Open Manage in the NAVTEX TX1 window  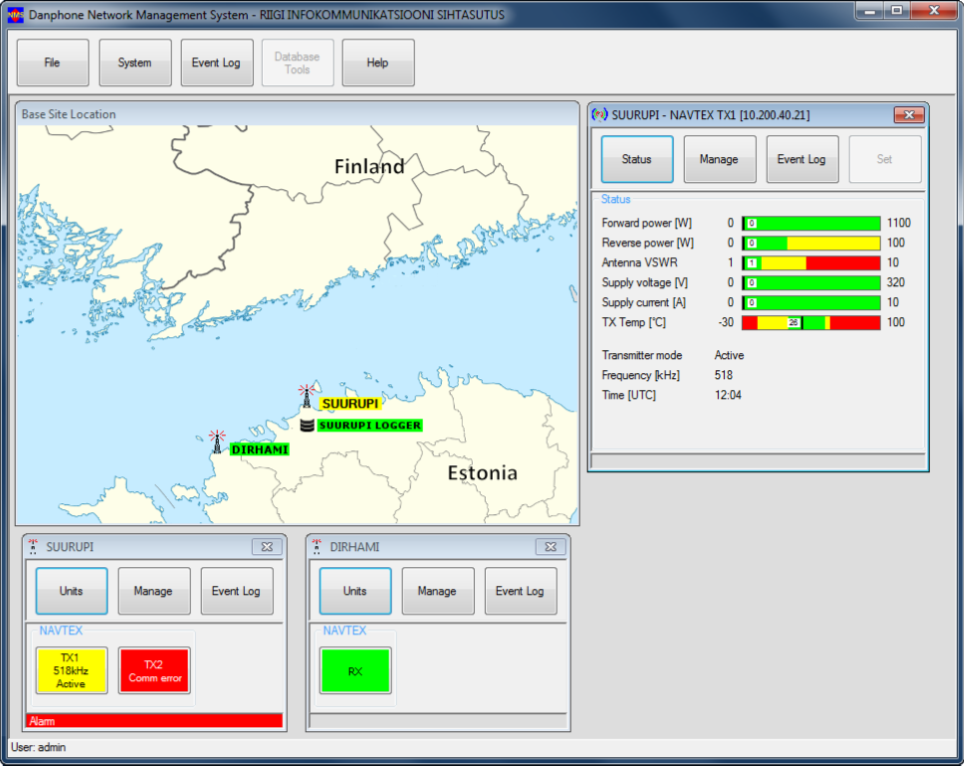[719, 159]
